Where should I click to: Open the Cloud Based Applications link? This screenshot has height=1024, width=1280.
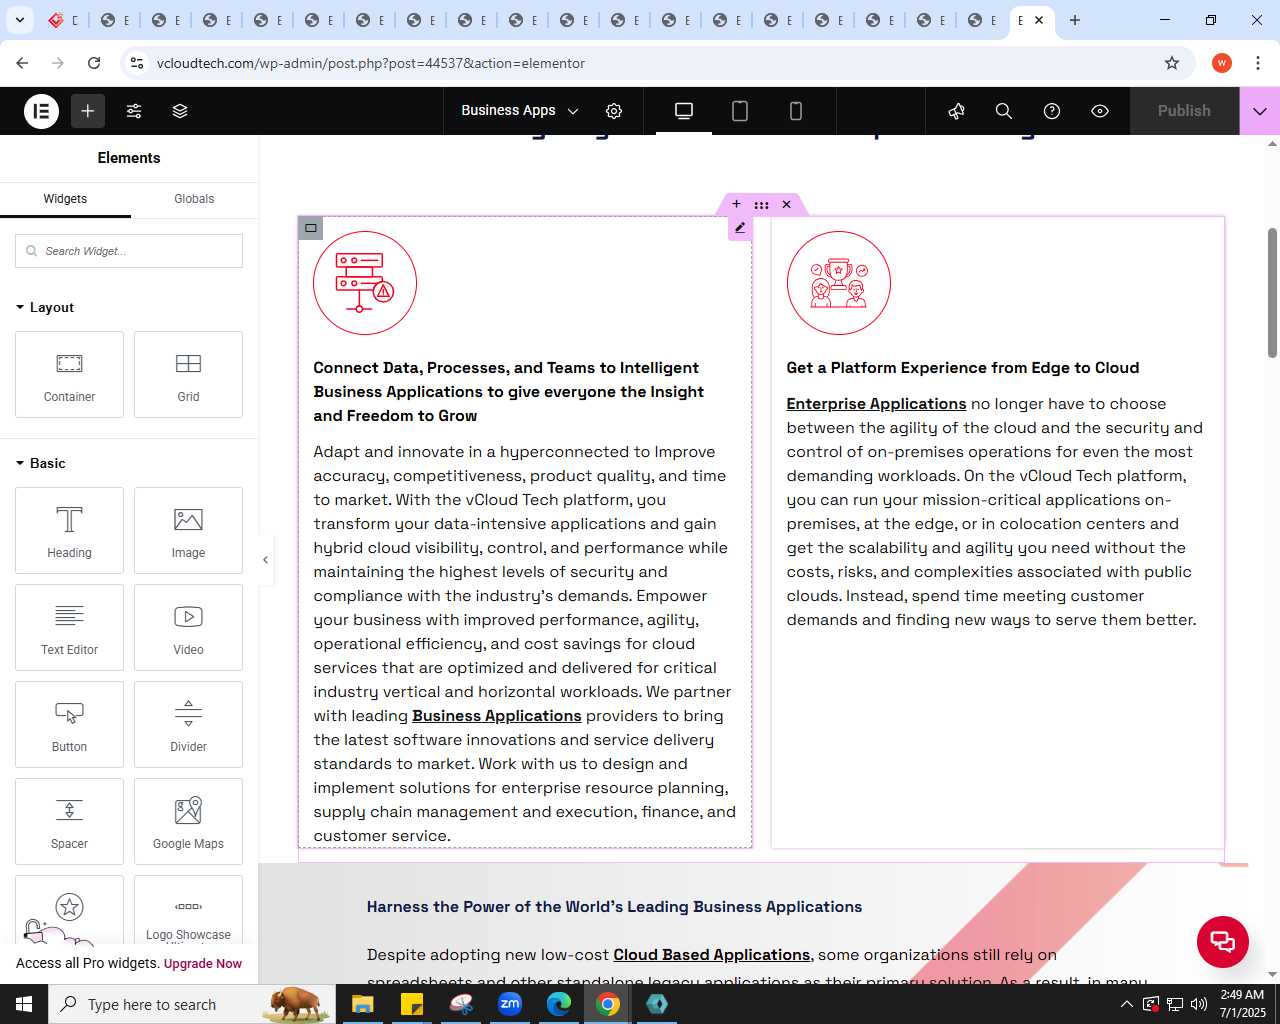[x=712, y=955]
